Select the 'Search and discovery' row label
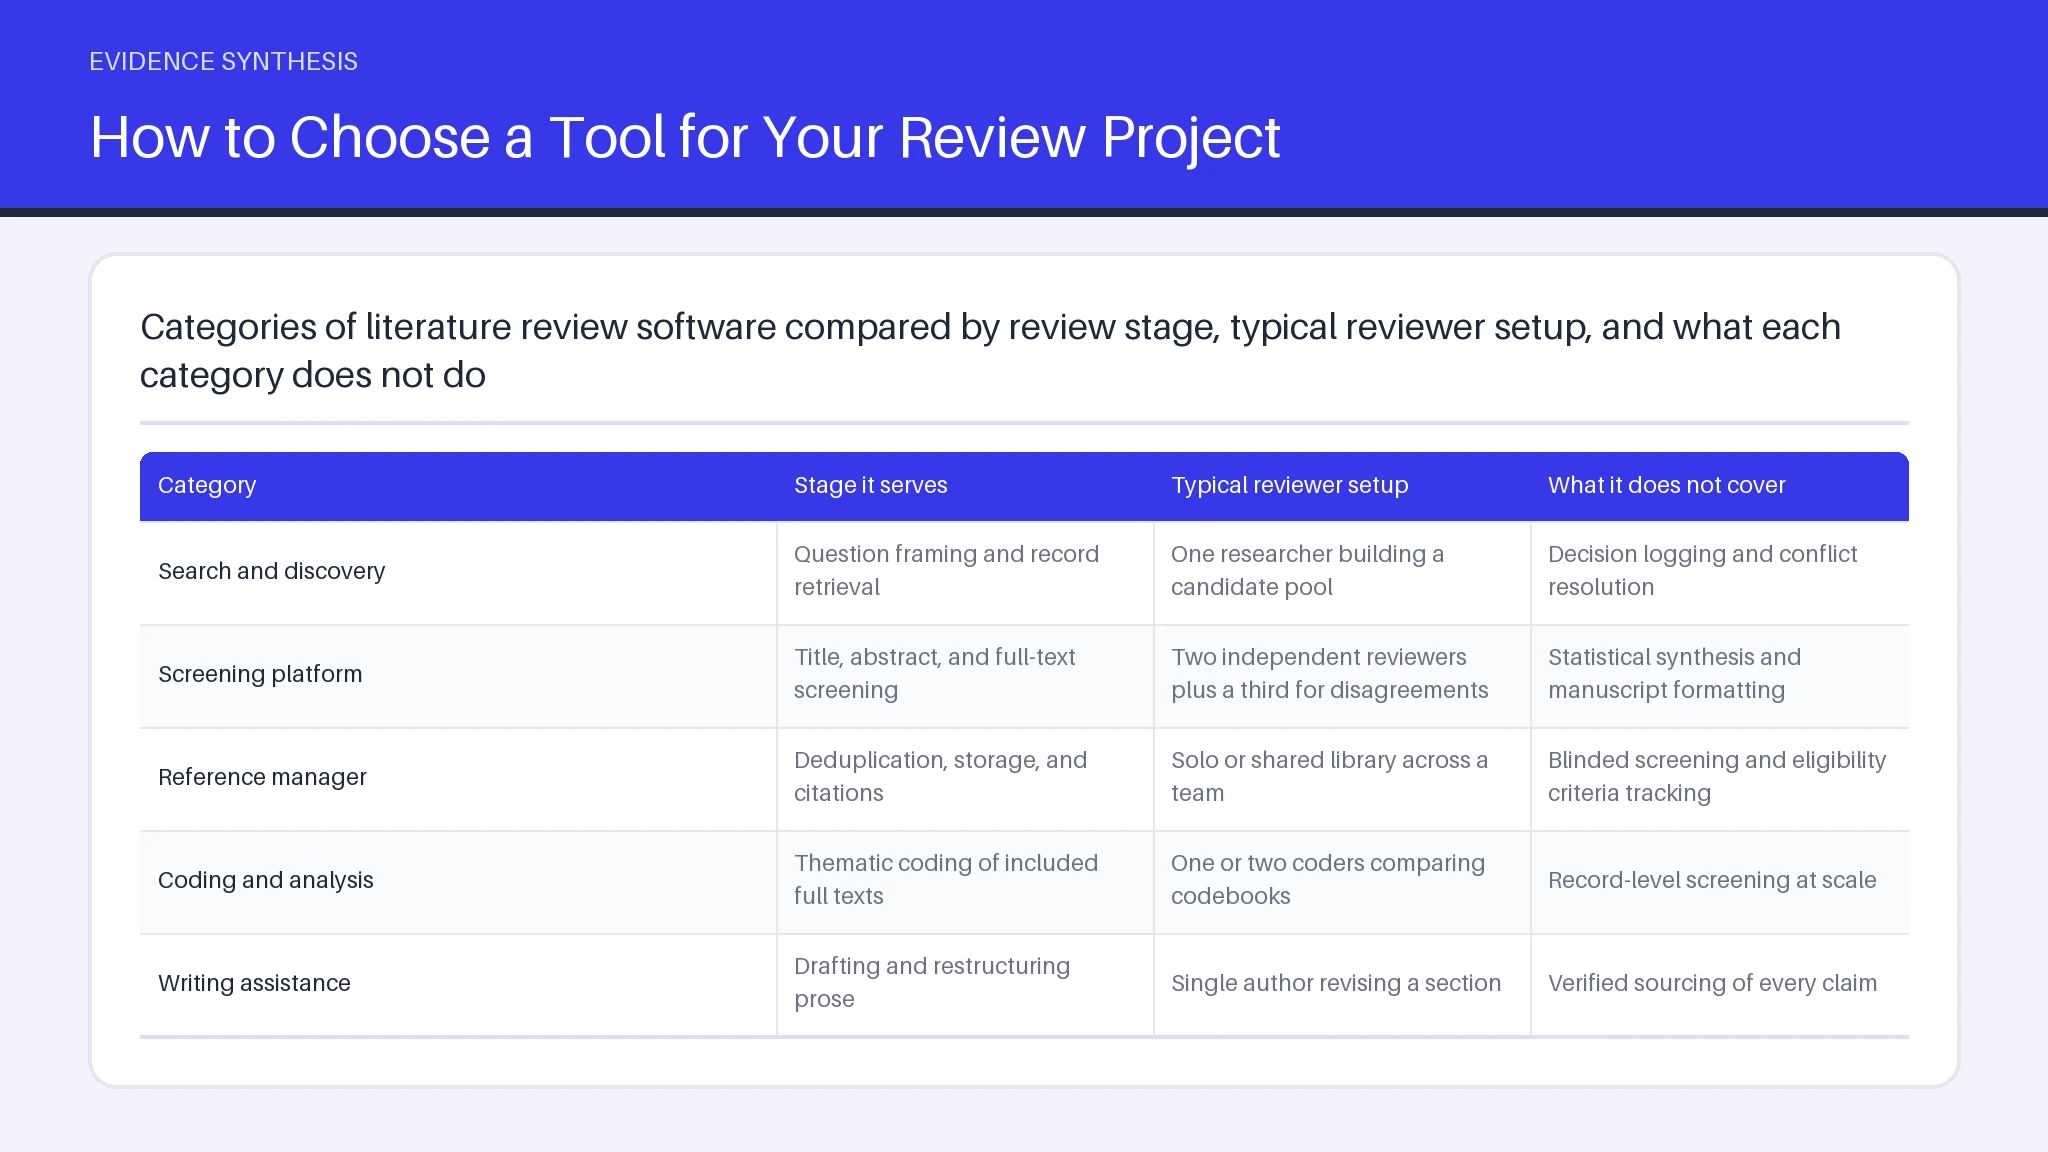 tap(271, 571)
